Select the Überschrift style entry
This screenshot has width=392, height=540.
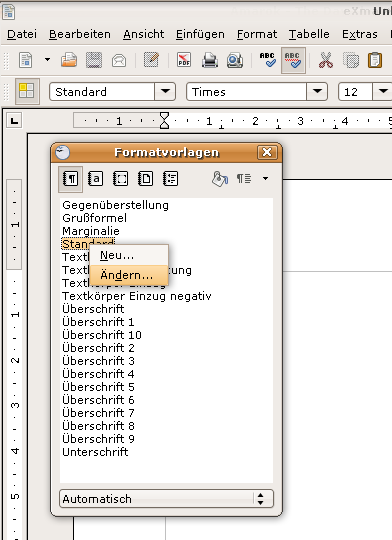point(93,309)
